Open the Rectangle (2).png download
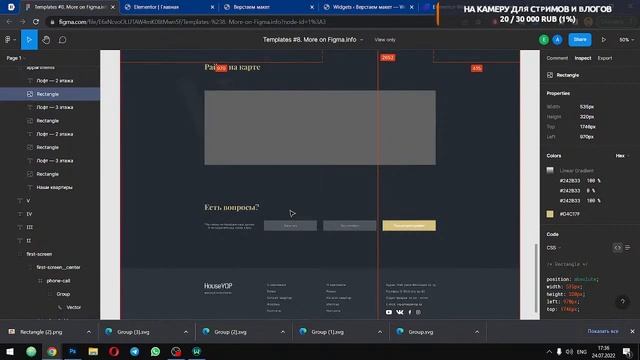 42,332
